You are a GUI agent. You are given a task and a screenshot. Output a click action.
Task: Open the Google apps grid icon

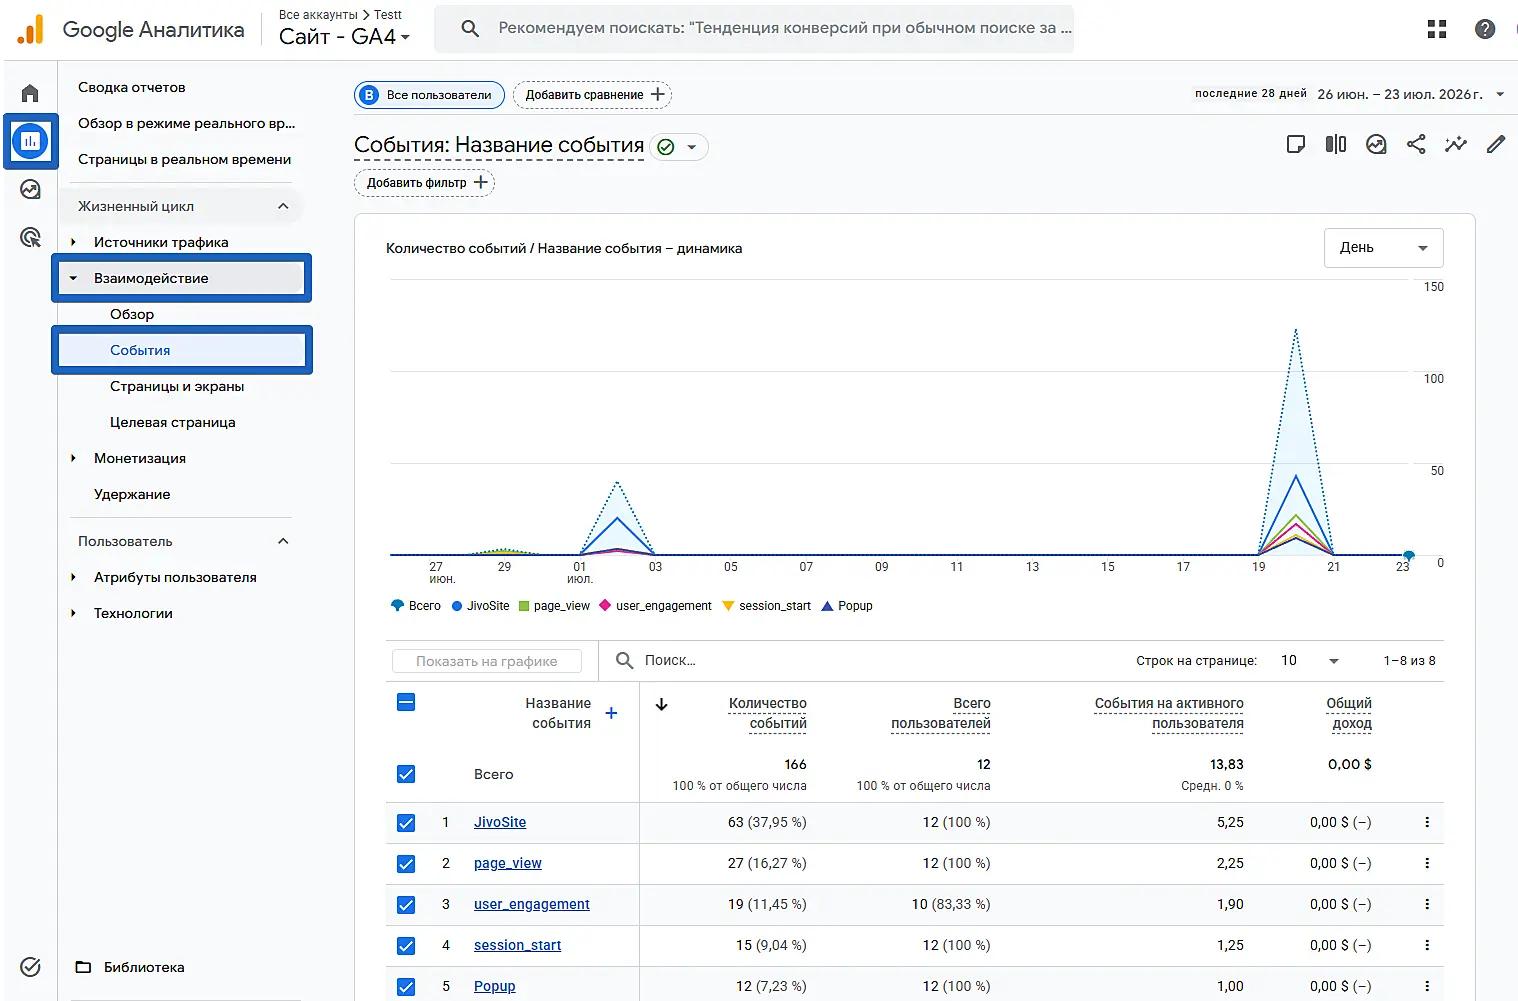pos(1437,29)
